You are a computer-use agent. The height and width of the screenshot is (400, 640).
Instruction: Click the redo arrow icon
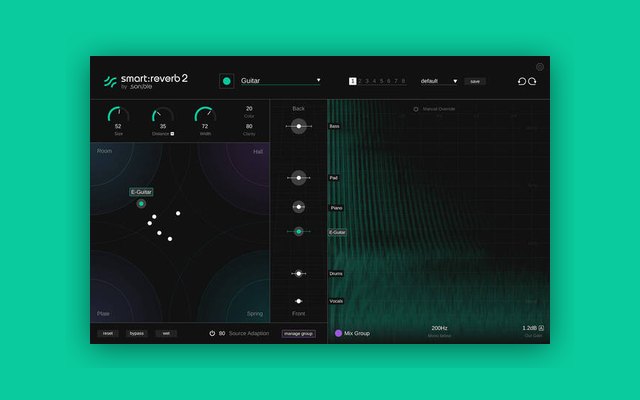pyautogui.click(x=532, y=81)
